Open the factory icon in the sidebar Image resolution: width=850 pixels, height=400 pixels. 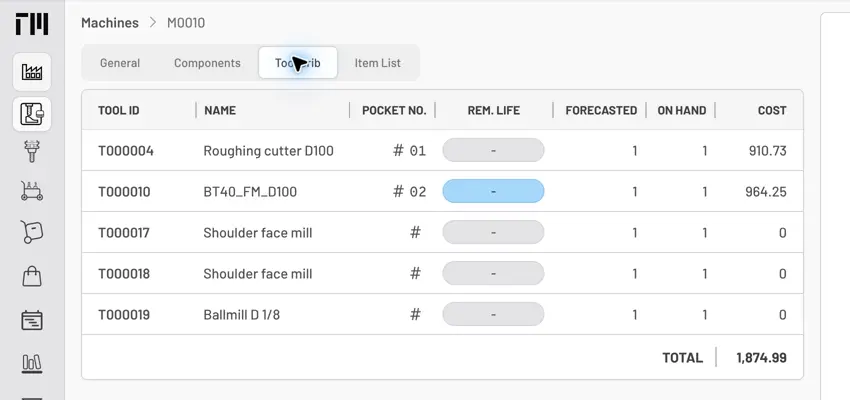[32, 72]
